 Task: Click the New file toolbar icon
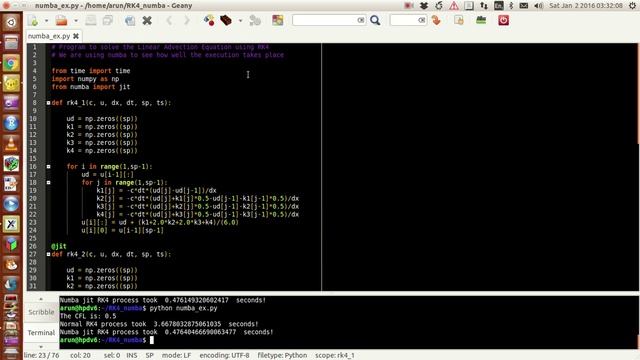[33, 20]
